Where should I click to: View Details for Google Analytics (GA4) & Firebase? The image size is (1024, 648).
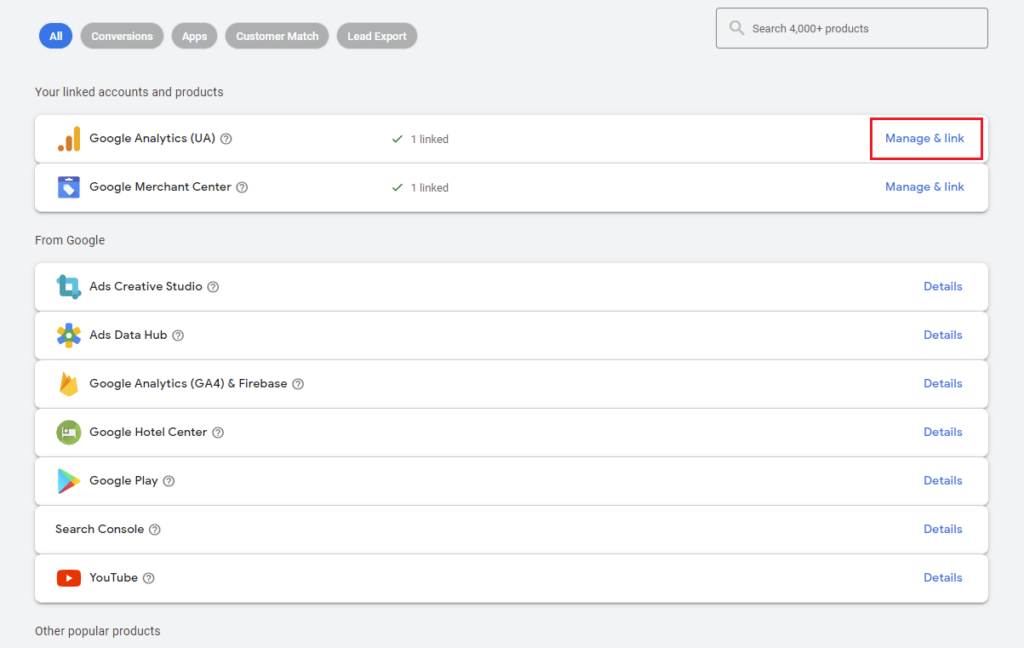pos(942,384)
